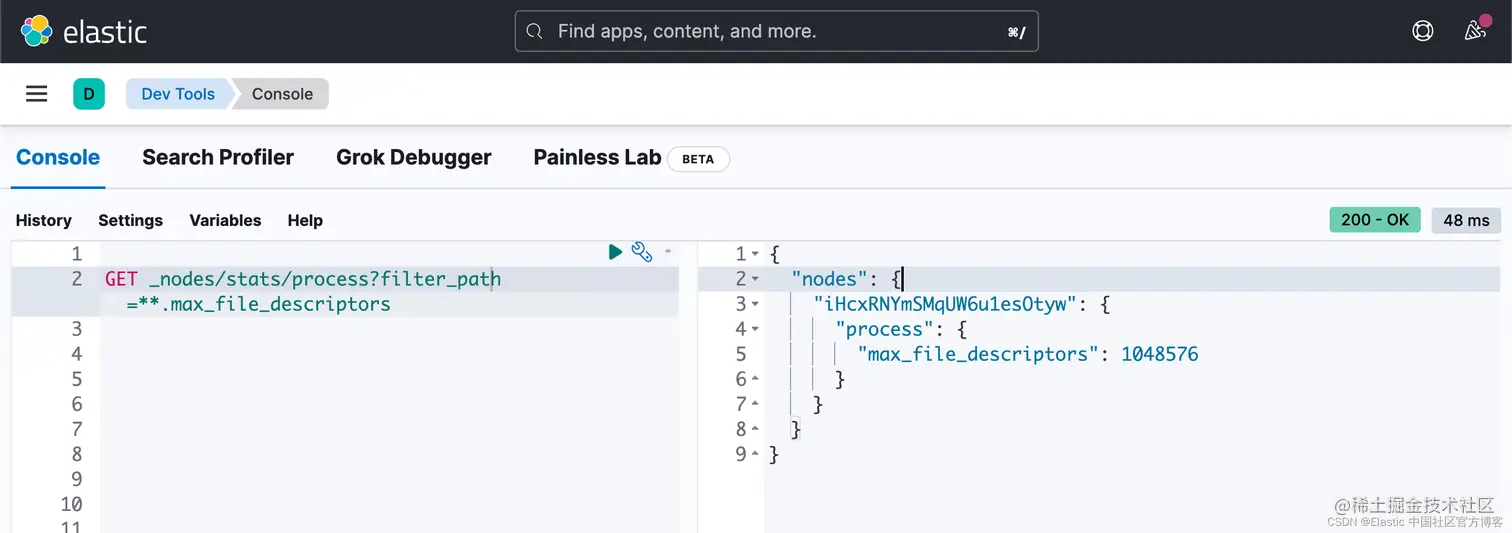Switch to the Painless Lab tab
1512x533 pixels.
point(597,157)
